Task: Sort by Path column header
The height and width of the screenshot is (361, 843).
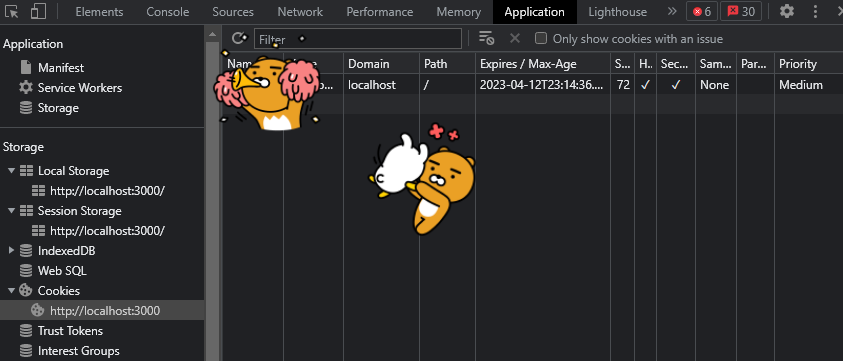Action: [447, 63]
